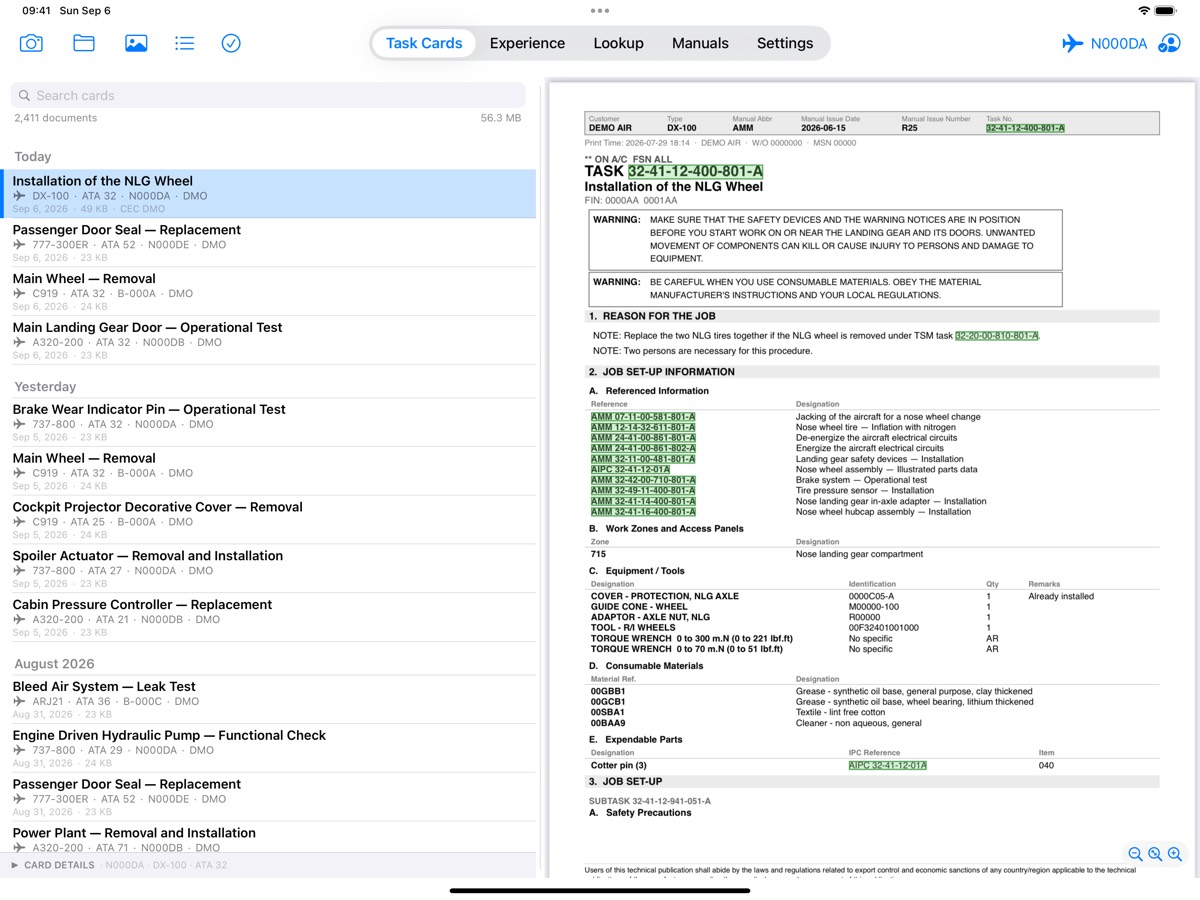Click the '2,411 documents' count text
This screenshot has height=900, width=1200.
tap(56, 118)
